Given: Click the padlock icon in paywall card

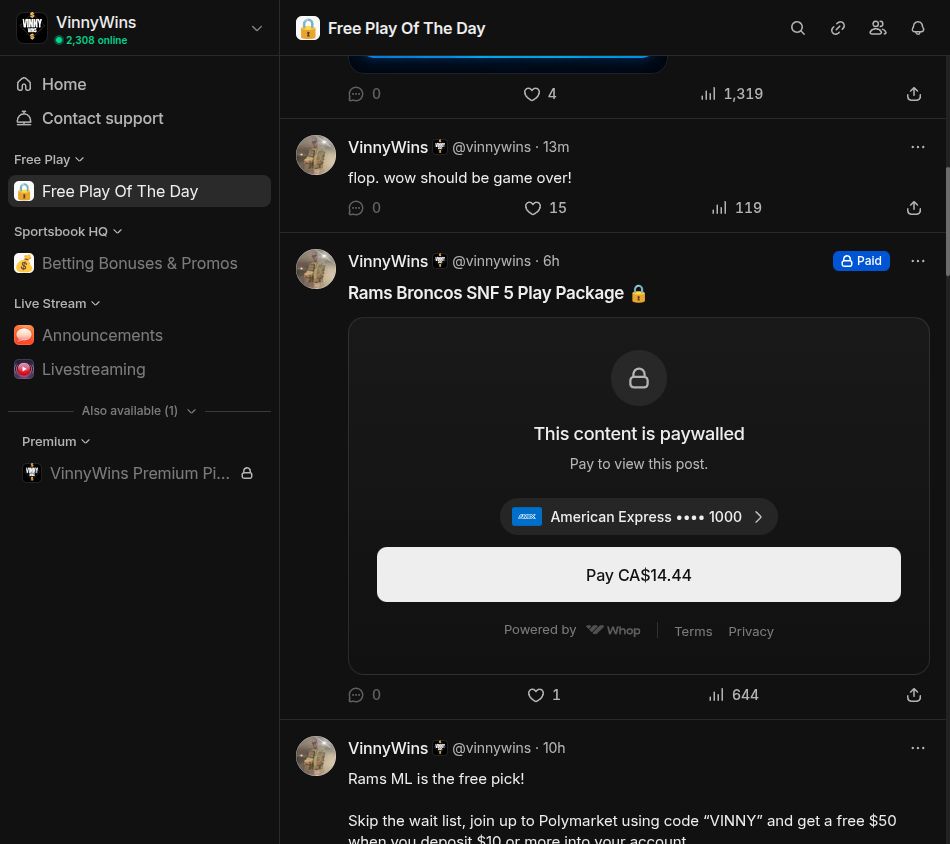Looking at the screenshot, I should click(x=639, y=378).
